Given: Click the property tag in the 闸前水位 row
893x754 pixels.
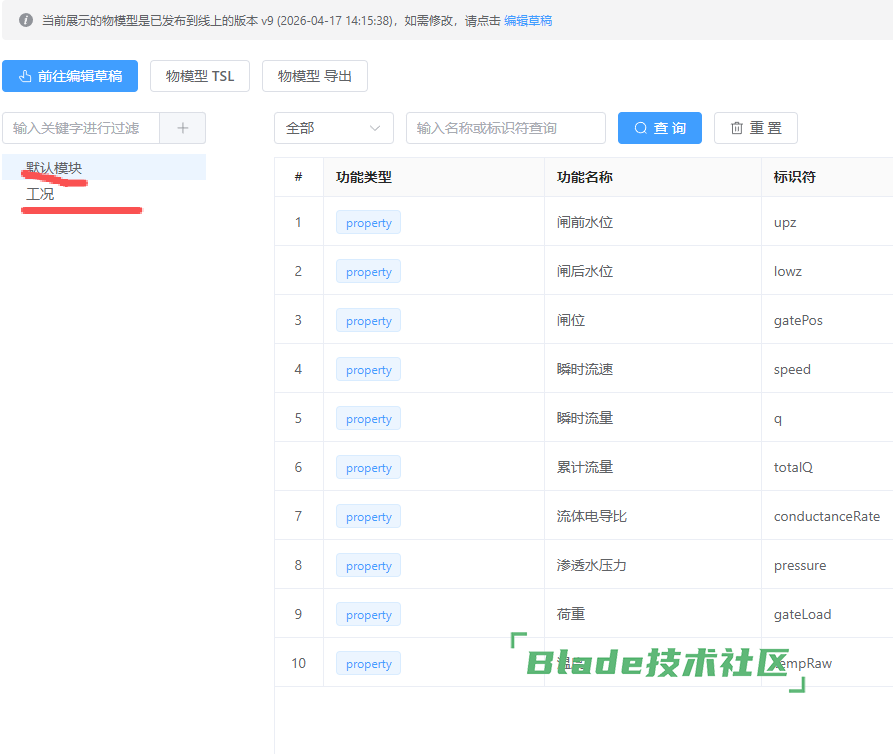Looking at the screenshot, I should (368, 223).
